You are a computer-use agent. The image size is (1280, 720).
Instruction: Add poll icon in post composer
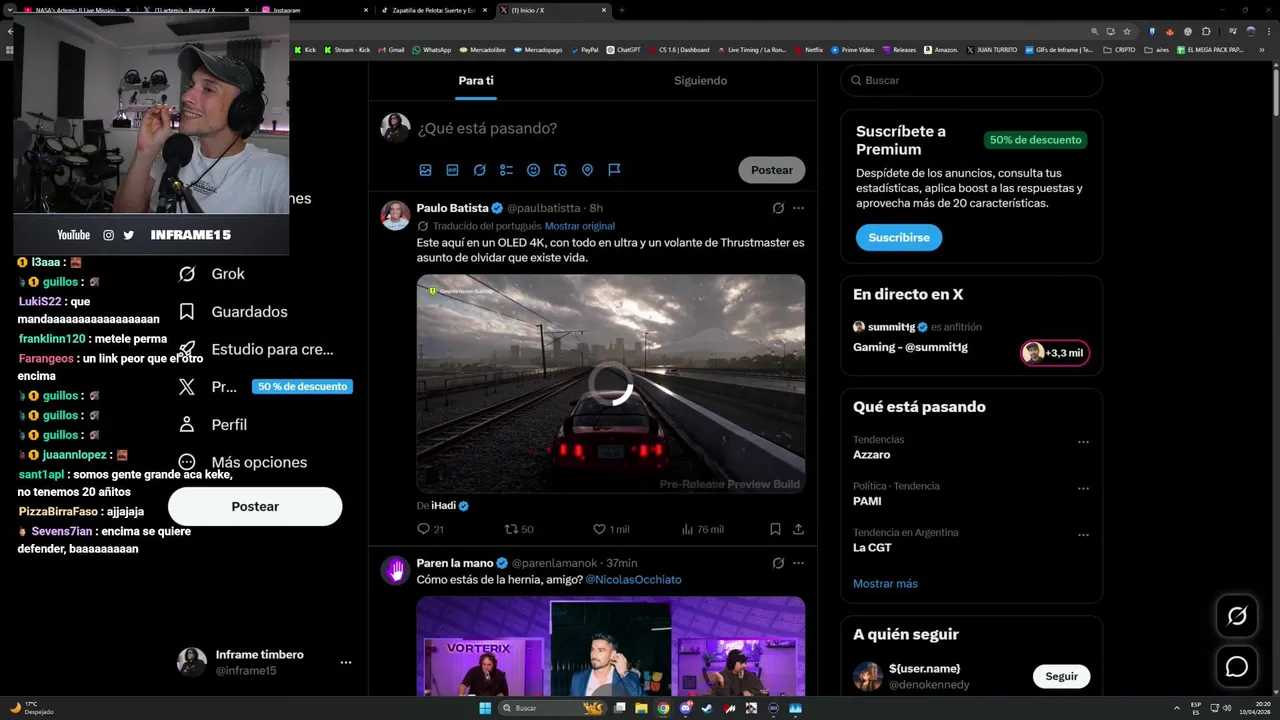pyautogui.click(x=506, y=170)
